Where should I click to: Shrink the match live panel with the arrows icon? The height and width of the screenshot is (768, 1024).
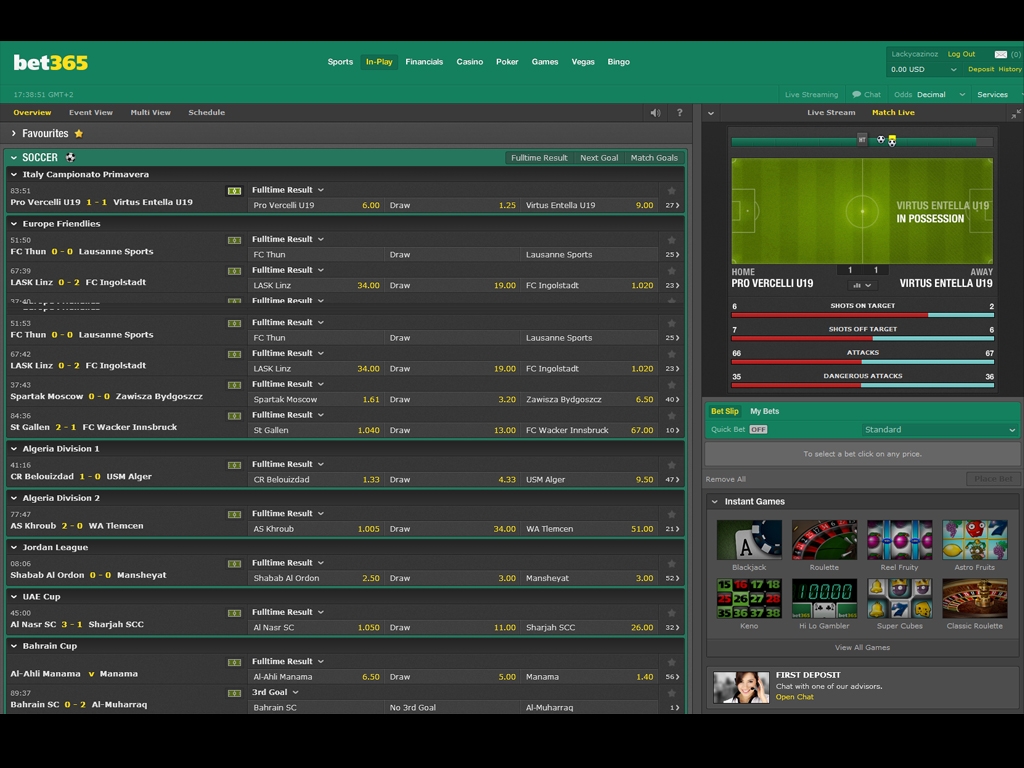[1015, 113]
